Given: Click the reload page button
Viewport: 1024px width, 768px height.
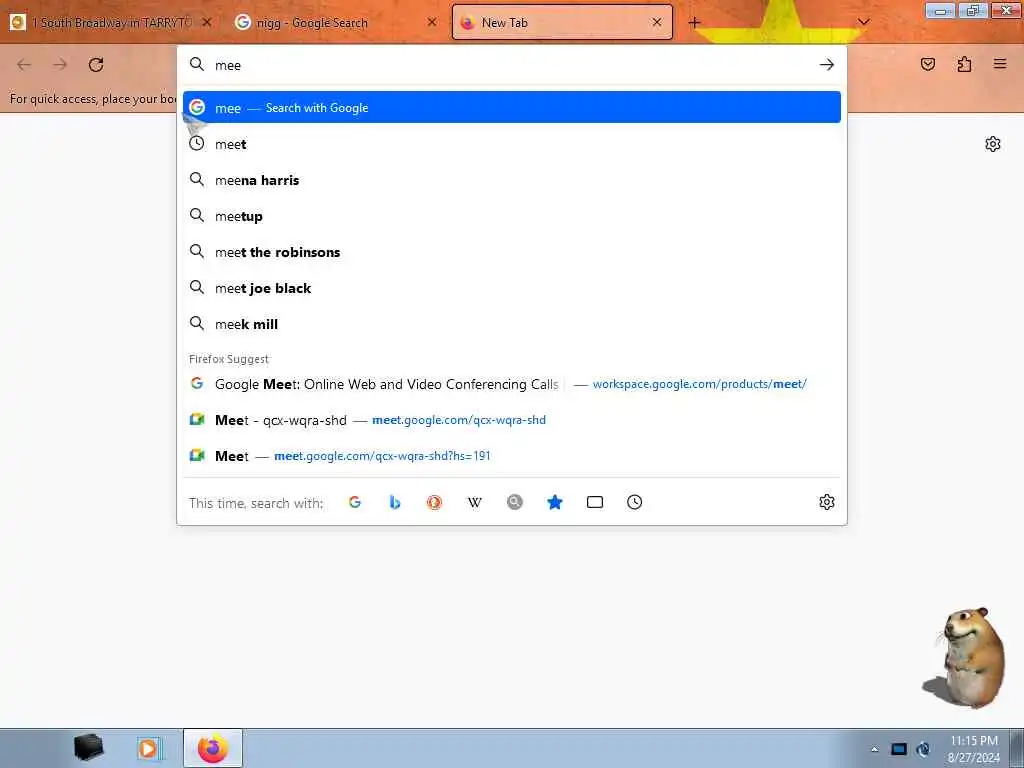Looking at the screenshot, I should [x=96, y=65].
